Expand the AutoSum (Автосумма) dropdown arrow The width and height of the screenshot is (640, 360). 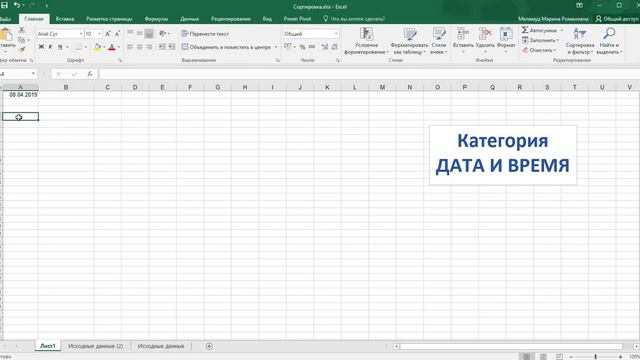point(562,31)
